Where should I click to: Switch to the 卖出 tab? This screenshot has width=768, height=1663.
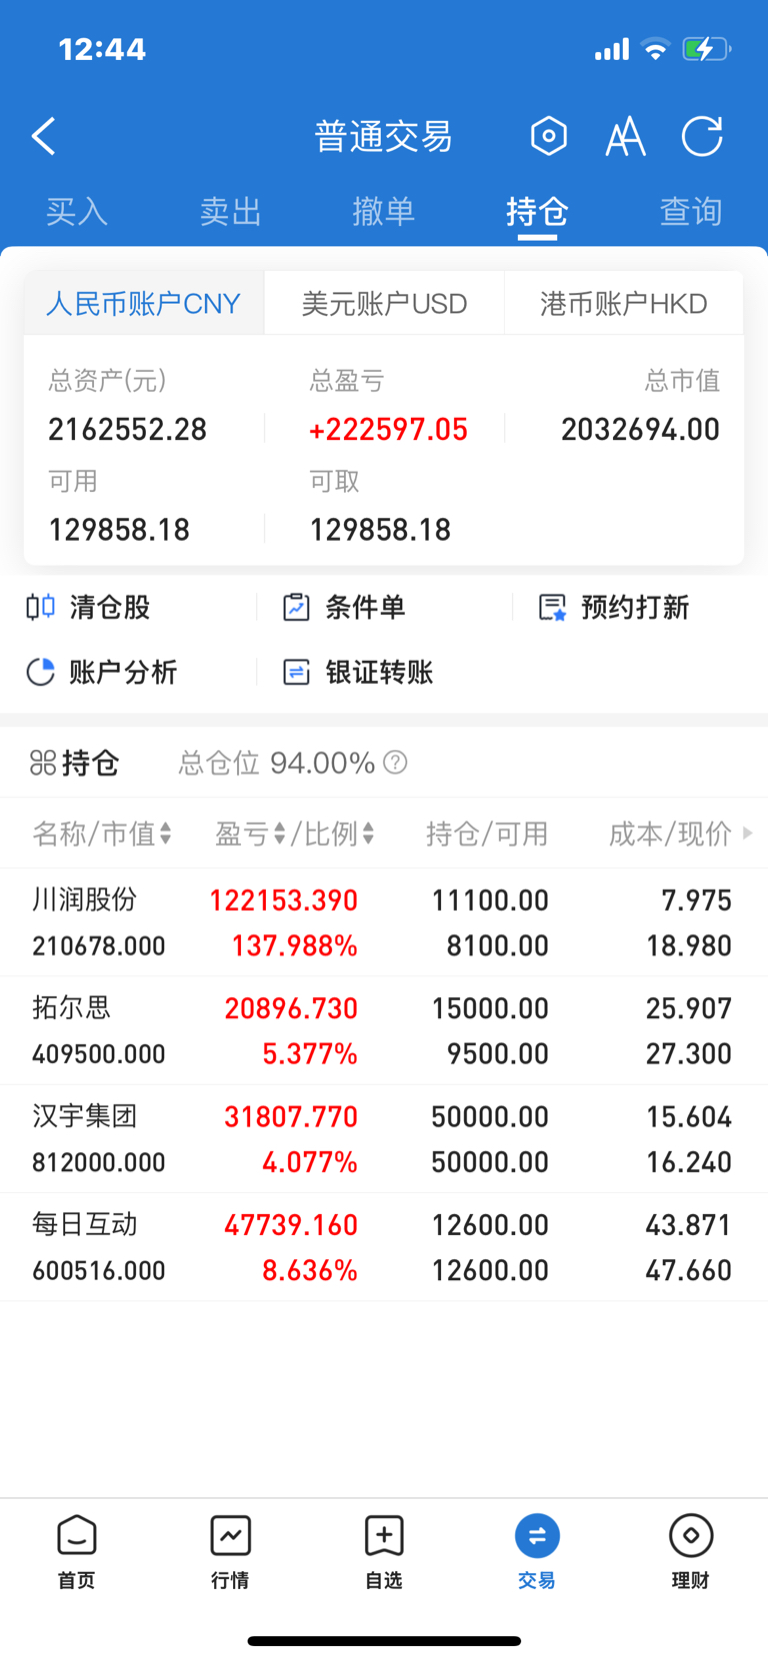[x=231, y=211]
